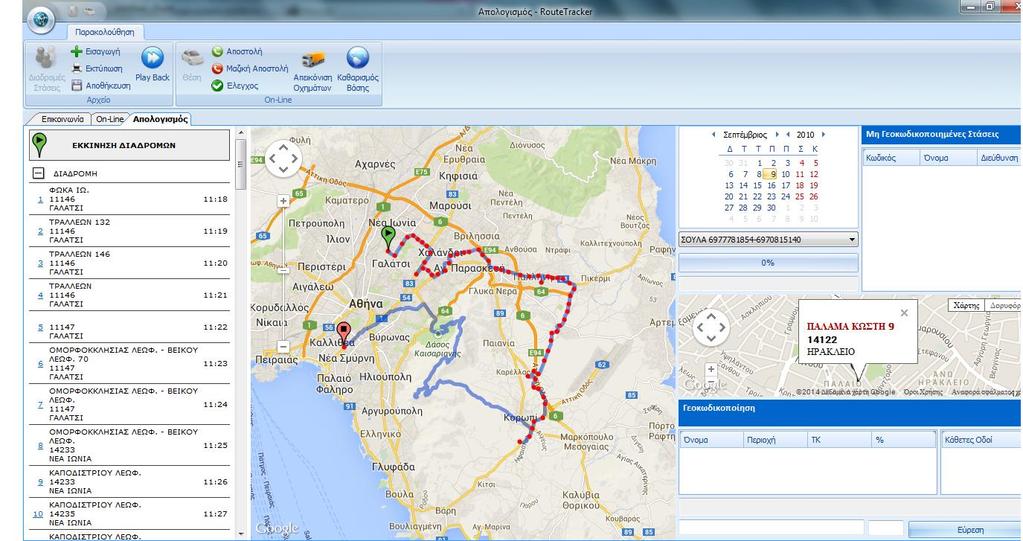Select the ΤΡΑΛΛΕΩΝ stop at 11:21
Image resolution: width=1023 pixels, height=541 pixels.
[x=129, y=295]
